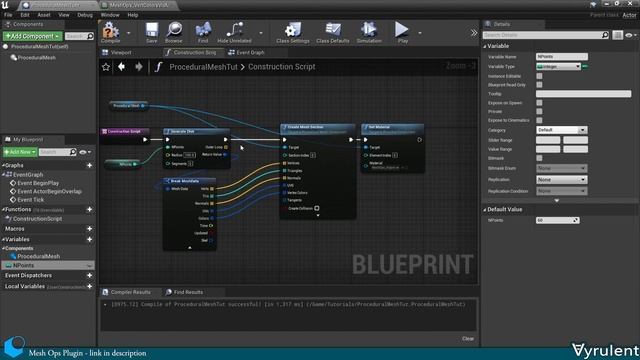The height and width of the screenshot is (360, 640).
Task: Click Add Component button
Action: [33, 36]
